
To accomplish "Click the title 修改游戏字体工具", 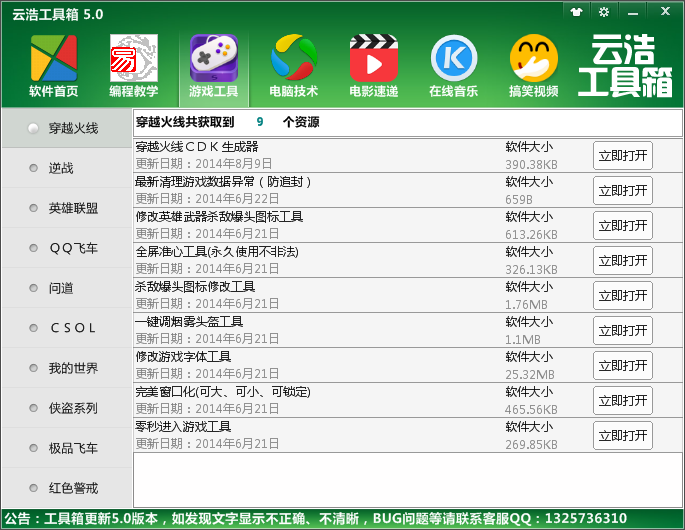I will tap(183, 357).
